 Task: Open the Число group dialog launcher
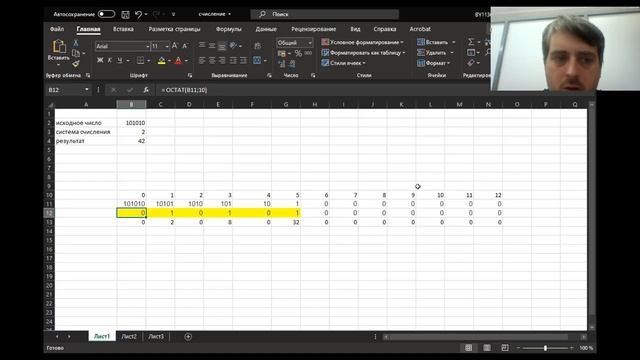click(313, 76)
